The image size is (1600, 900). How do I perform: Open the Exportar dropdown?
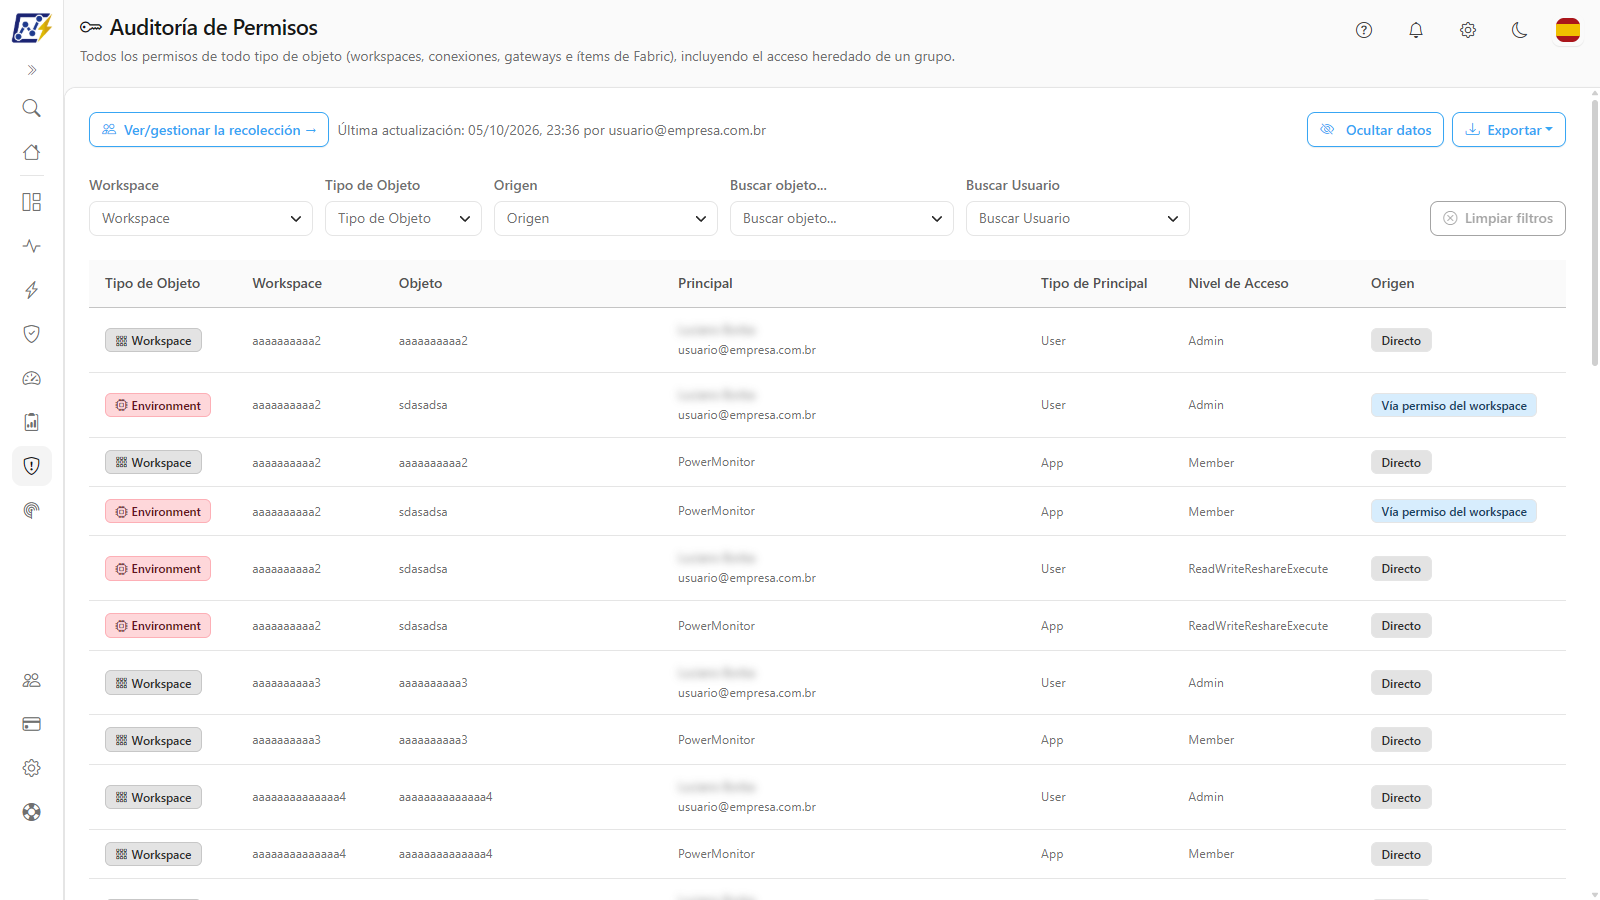1509,130
